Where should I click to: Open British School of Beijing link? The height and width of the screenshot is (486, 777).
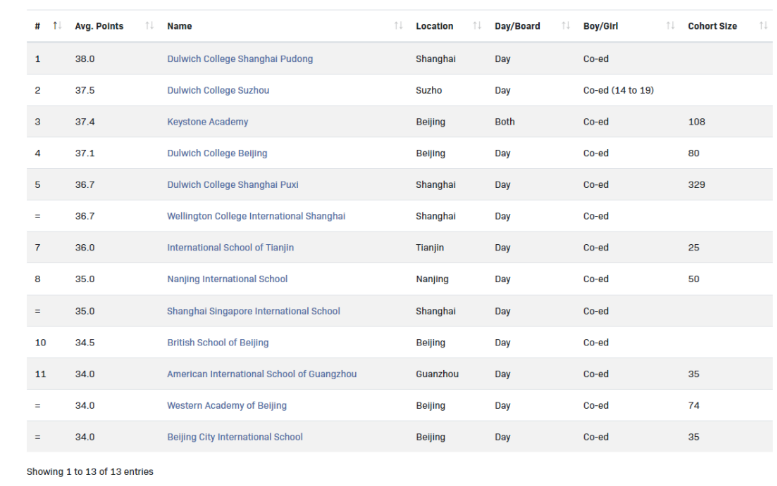click(x=218, y=342)
